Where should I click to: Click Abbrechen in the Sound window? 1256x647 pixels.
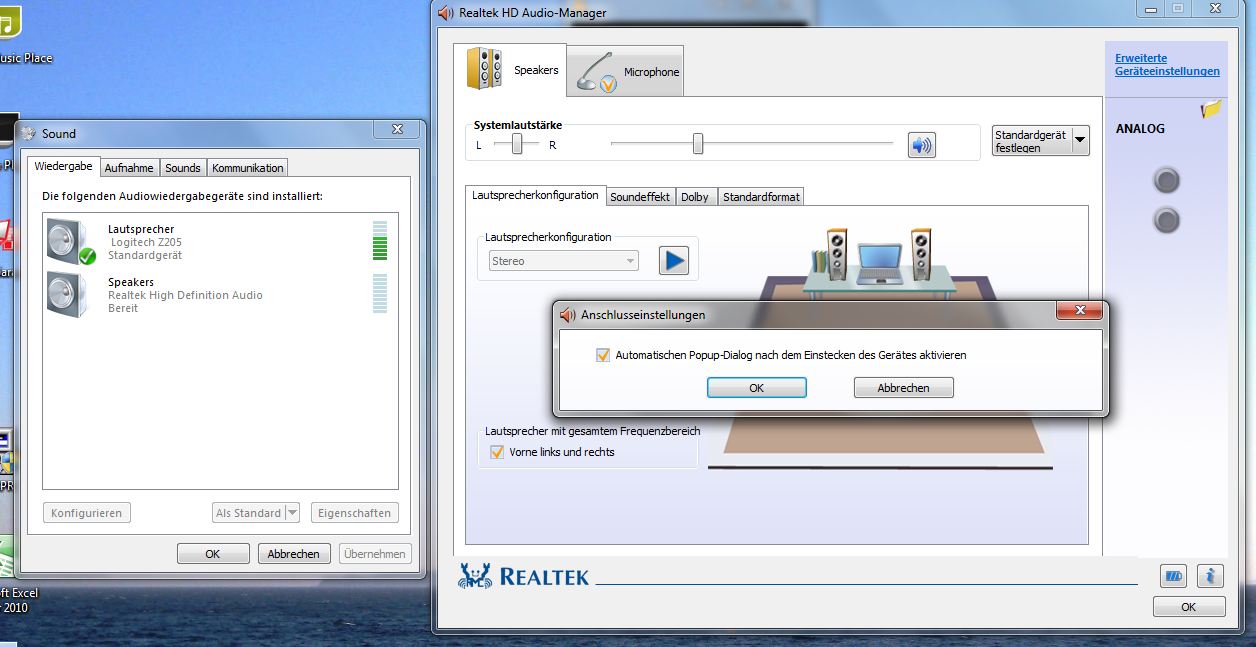(294, 553)
